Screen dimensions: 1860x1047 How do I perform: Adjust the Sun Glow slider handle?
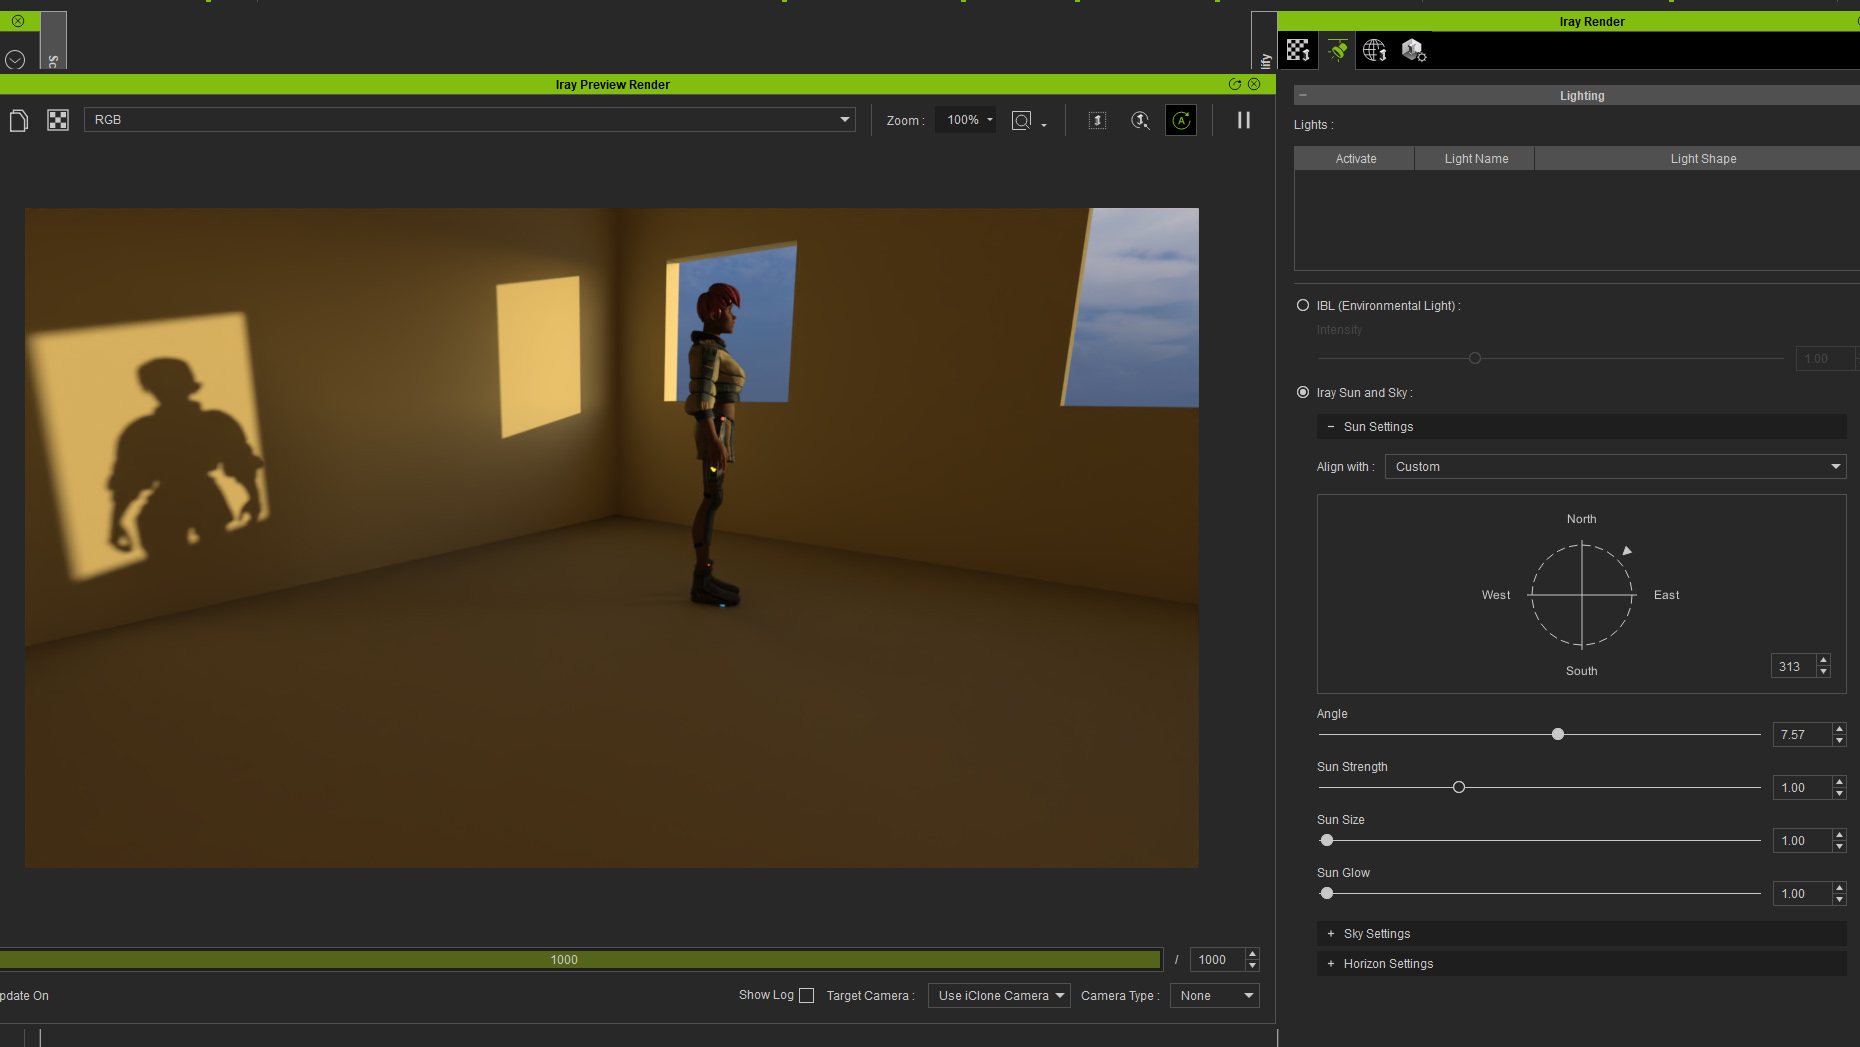tap(1327, 893)
